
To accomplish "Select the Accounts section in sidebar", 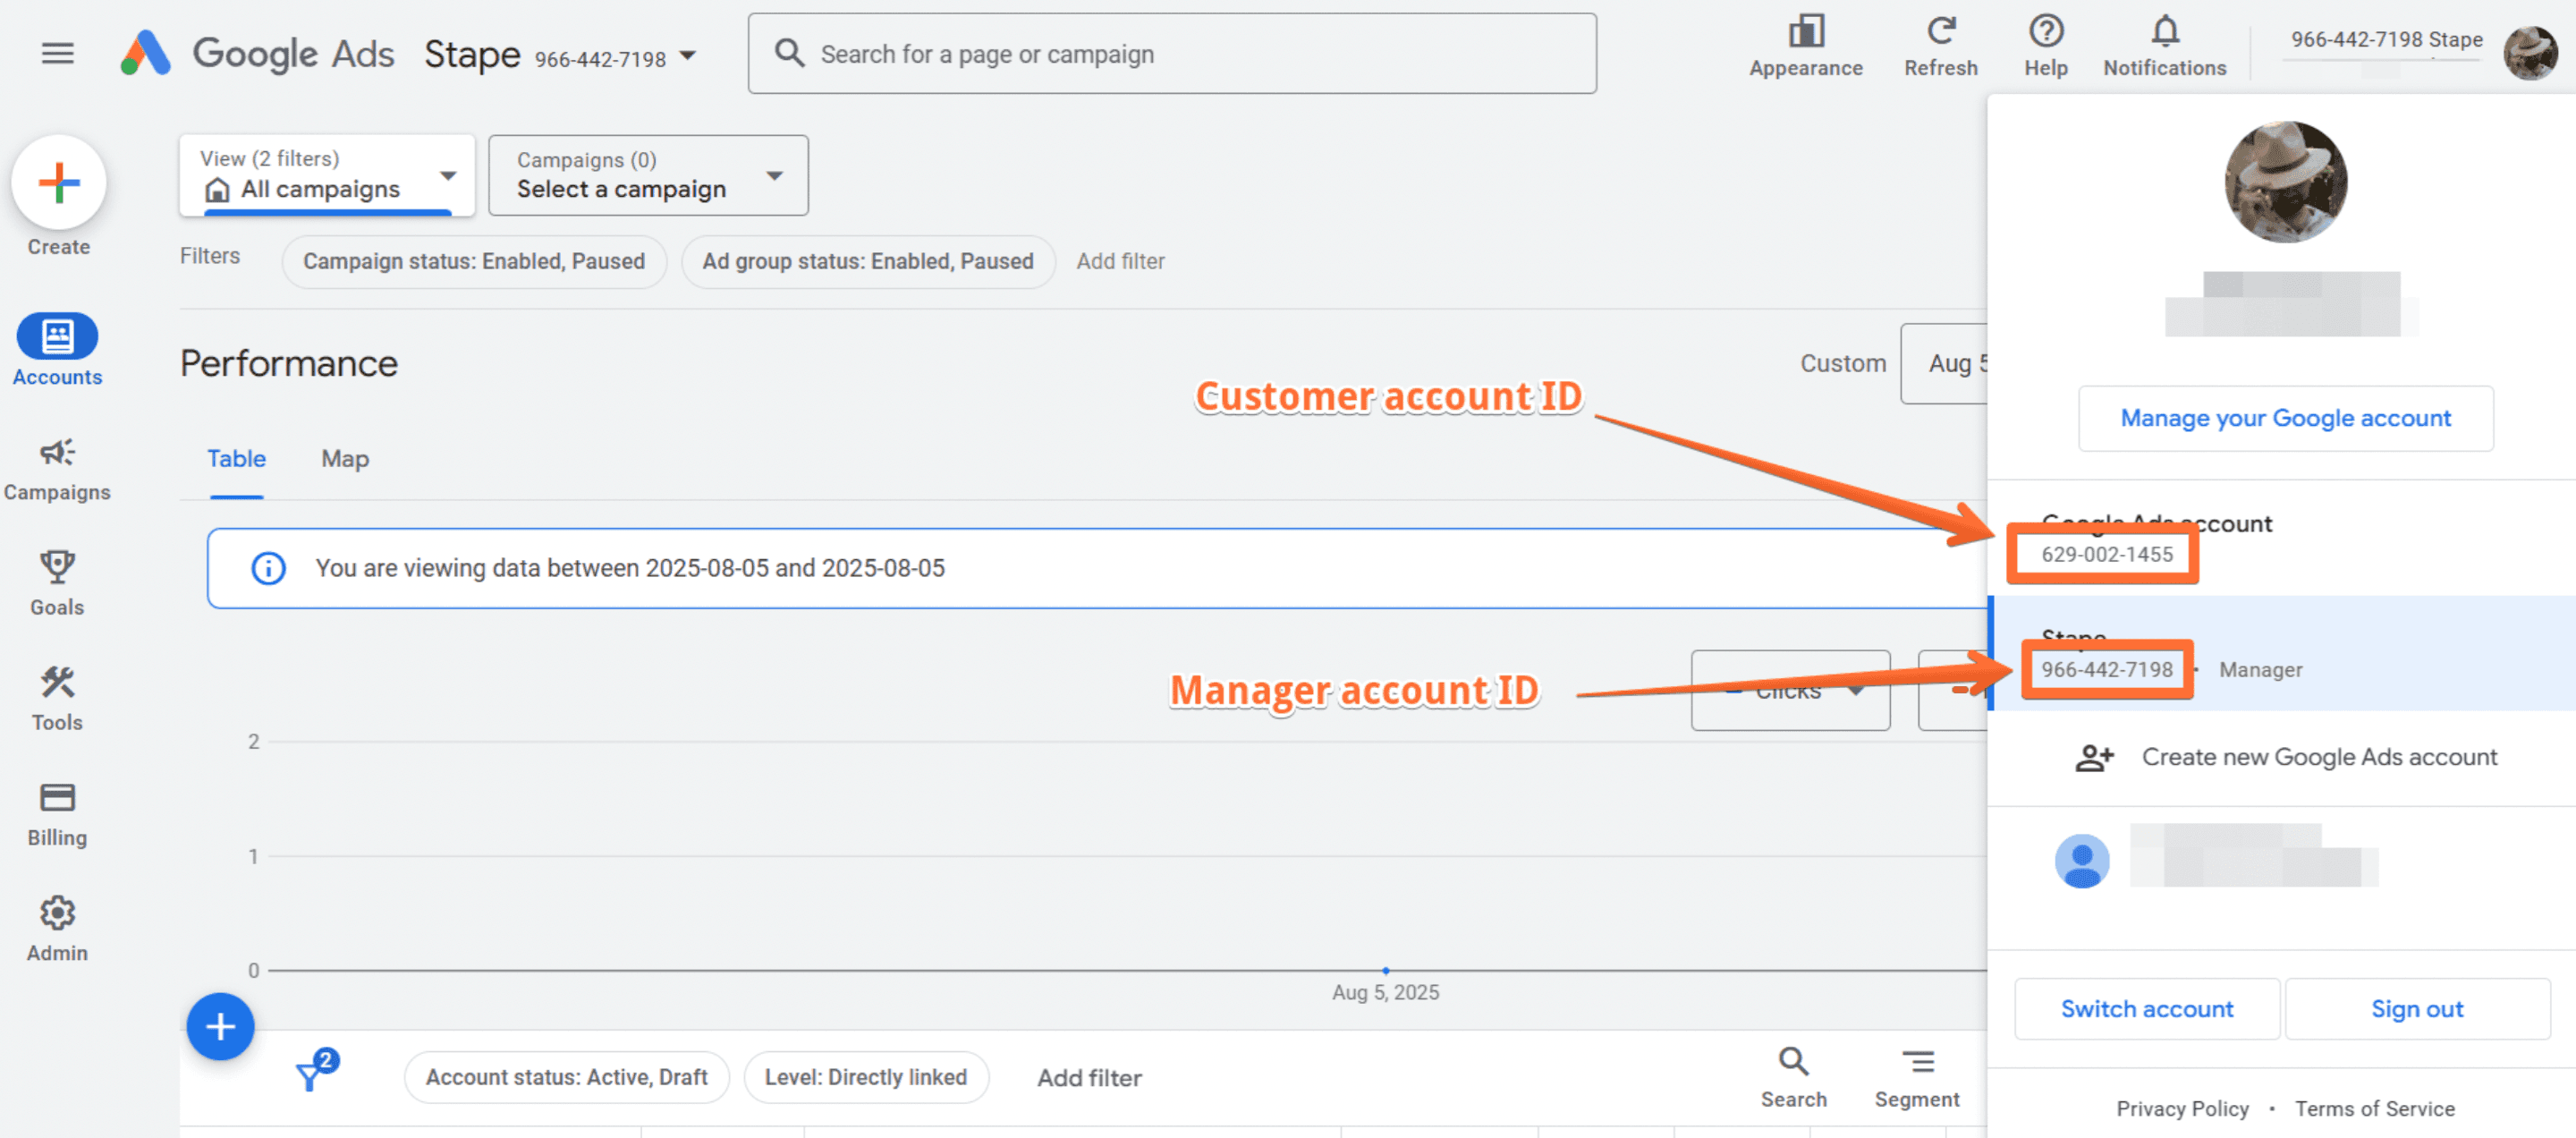I will tap(57, 350).
